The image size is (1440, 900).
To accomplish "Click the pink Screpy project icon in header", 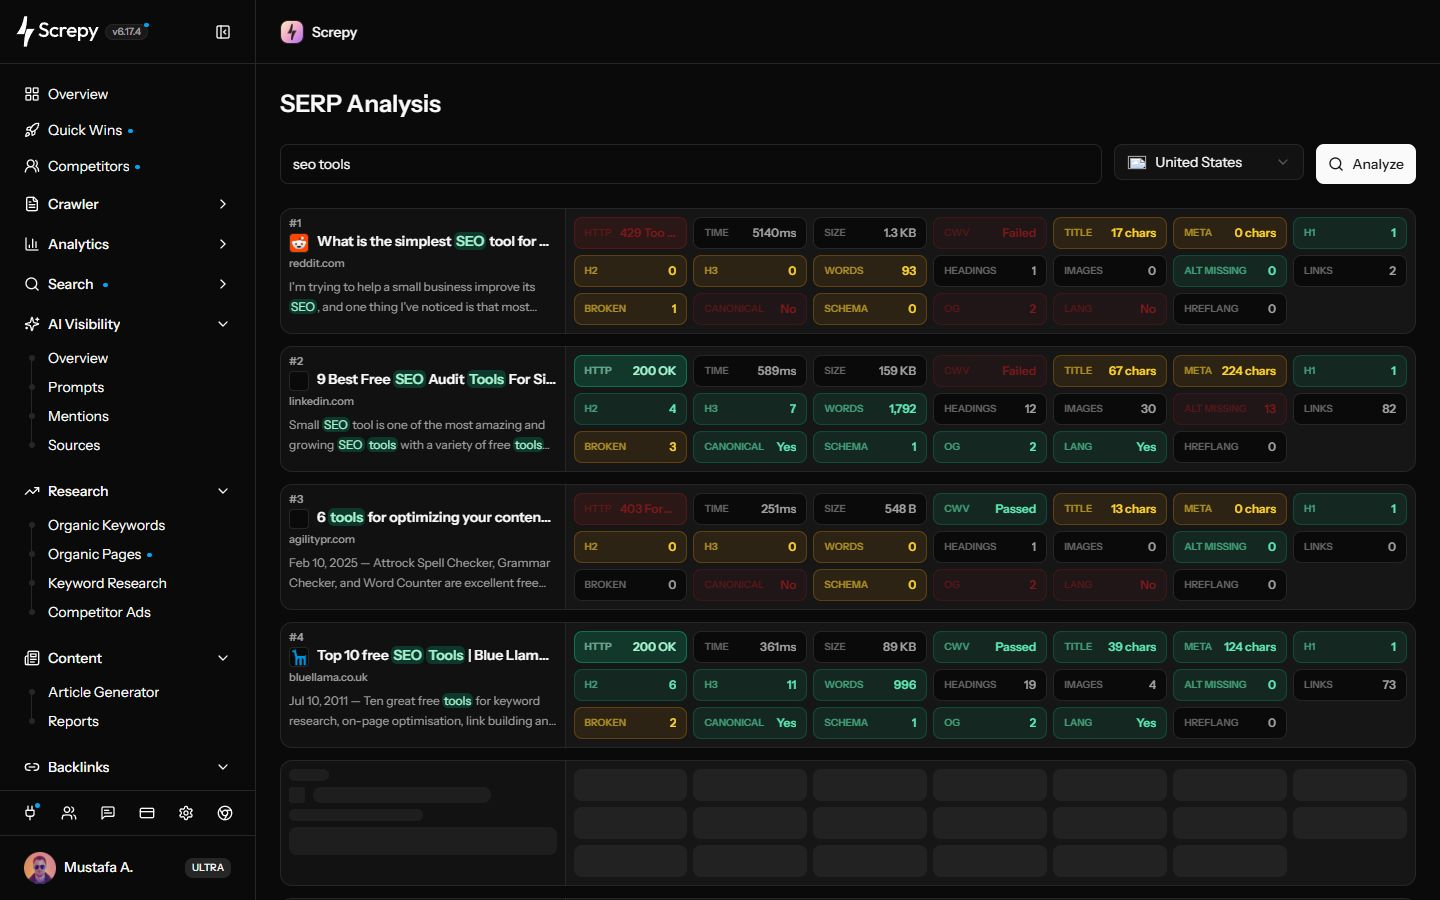I will (x=292, y=32).
